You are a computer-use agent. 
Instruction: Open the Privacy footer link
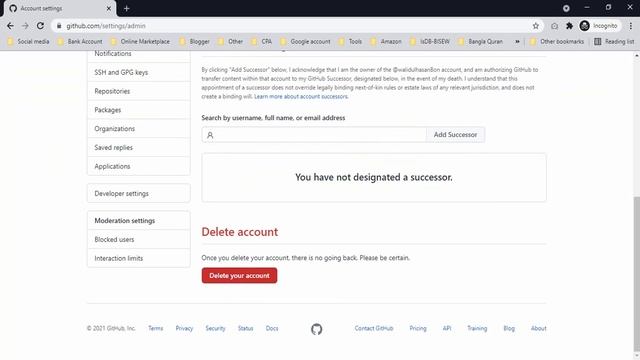[184, 328]
